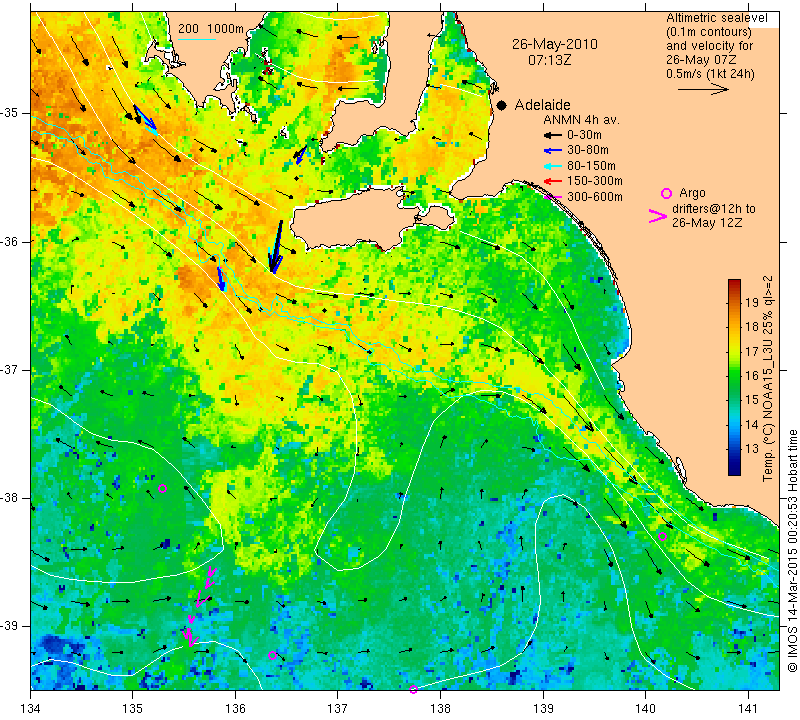Click the magenta 300-600m legend arrow
This screenshot has width=800, height=720.
[x=553, y=197]
